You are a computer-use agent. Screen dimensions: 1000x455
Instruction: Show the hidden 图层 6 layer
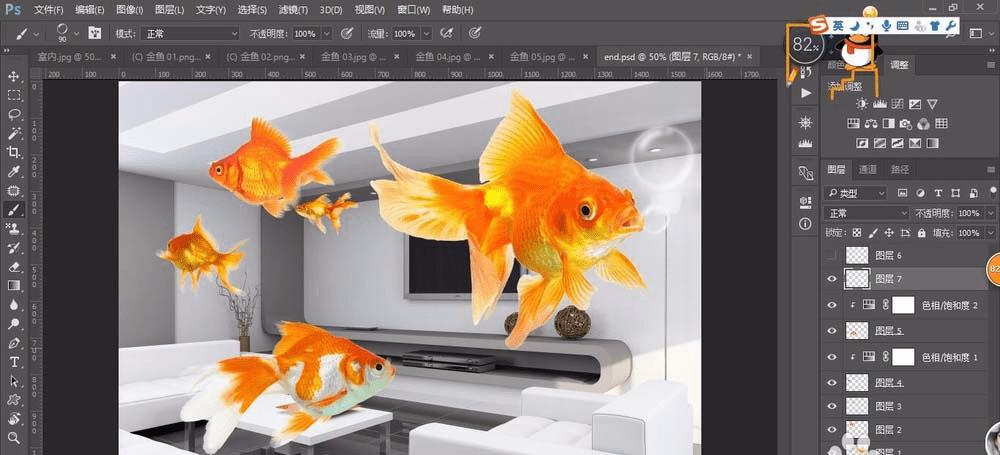tap(832, 255)
